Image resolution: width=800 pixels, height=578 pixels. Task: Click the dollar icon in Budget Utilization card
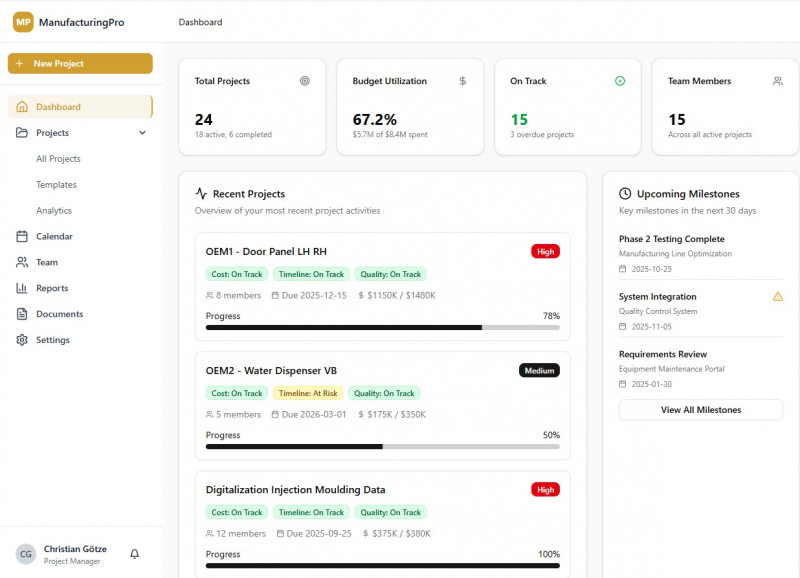(462, 81)
